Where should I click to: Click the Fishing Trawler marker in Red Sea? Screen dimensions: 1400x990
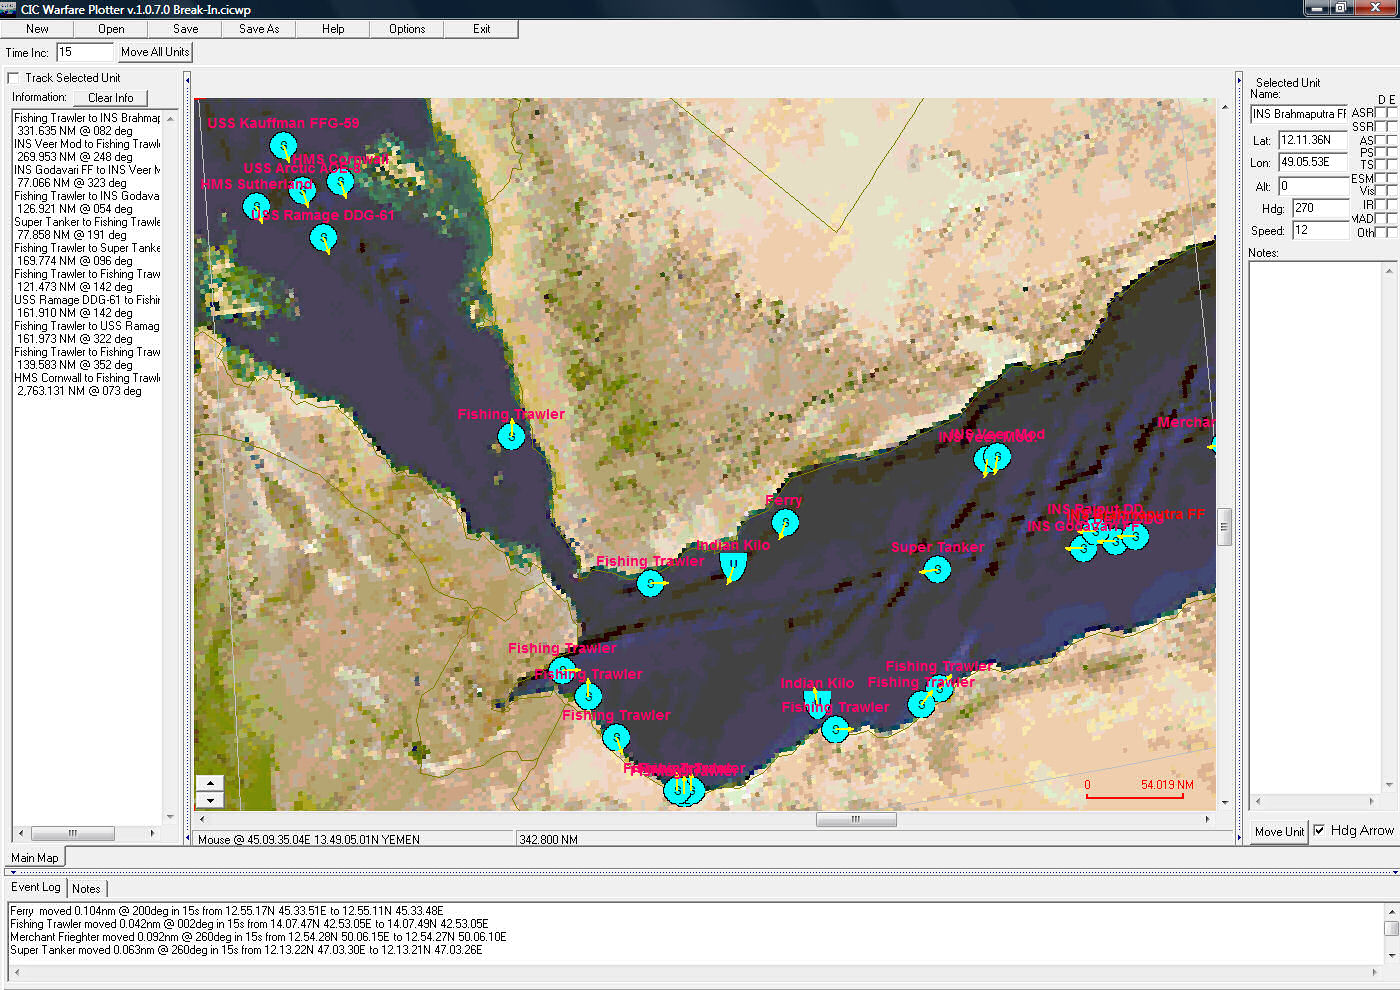click(511, 435)
